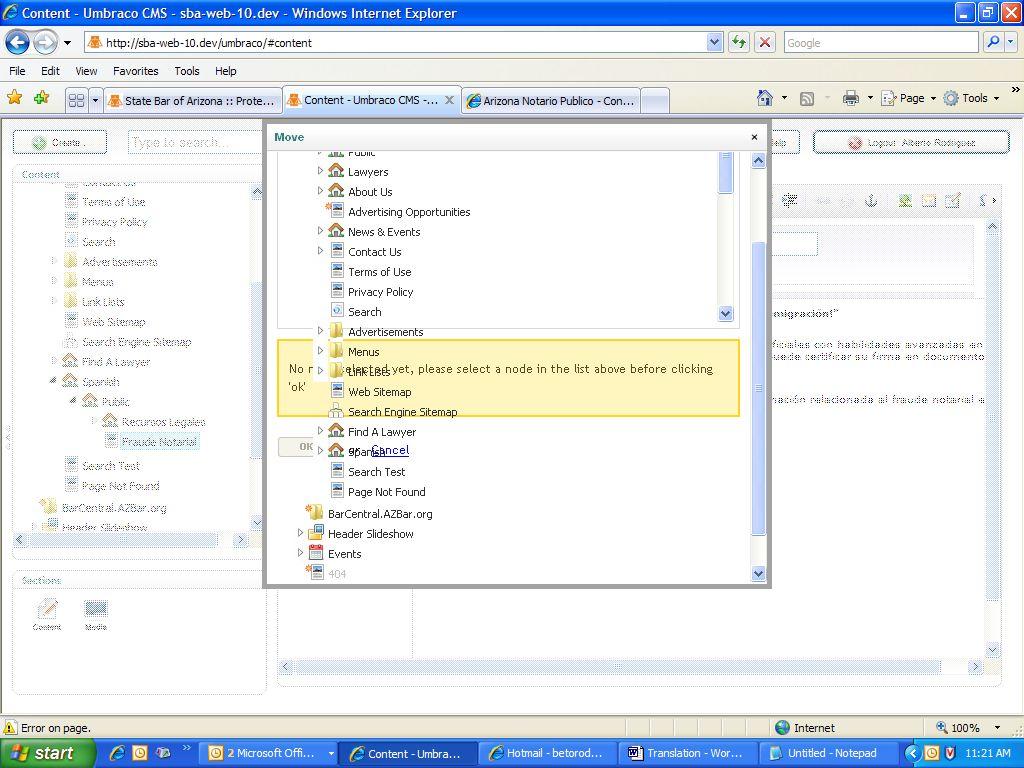Click the Lawyers home icon in Move dialog

[x=336, y=171]
